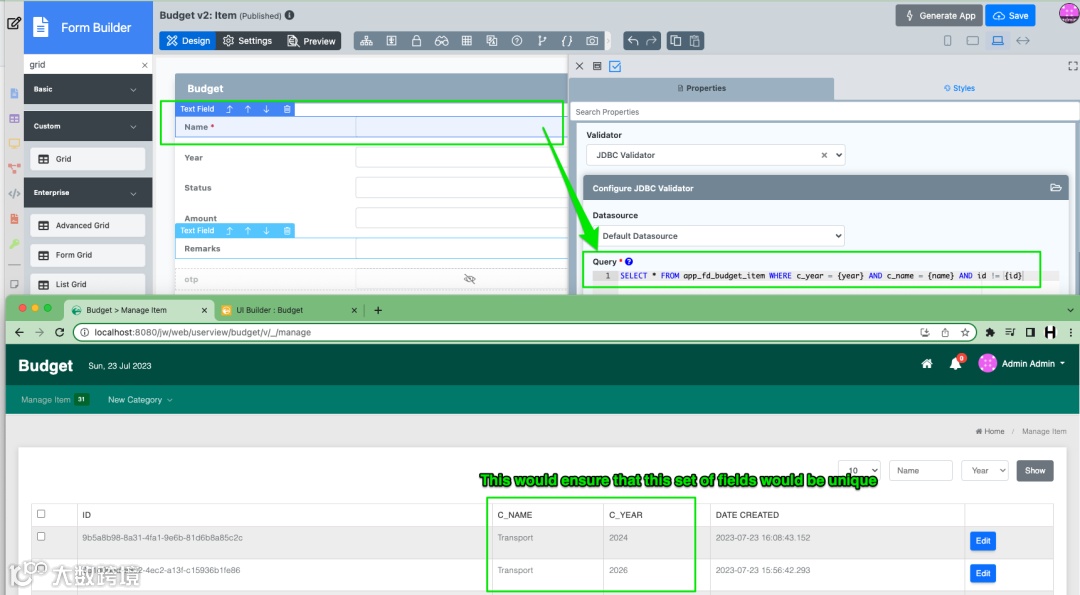Switch to the Preview tab
1080x595 pixels.
311,41
